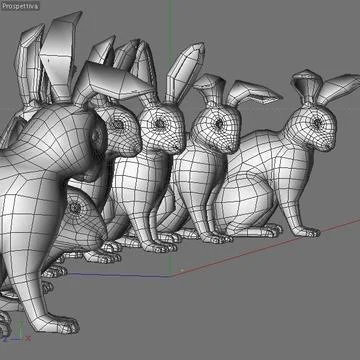Click the world origin where the axes meet
Image resolution: width=360 pixels, height=360 pixels.
pyautogui.click(x=171, y=276)
